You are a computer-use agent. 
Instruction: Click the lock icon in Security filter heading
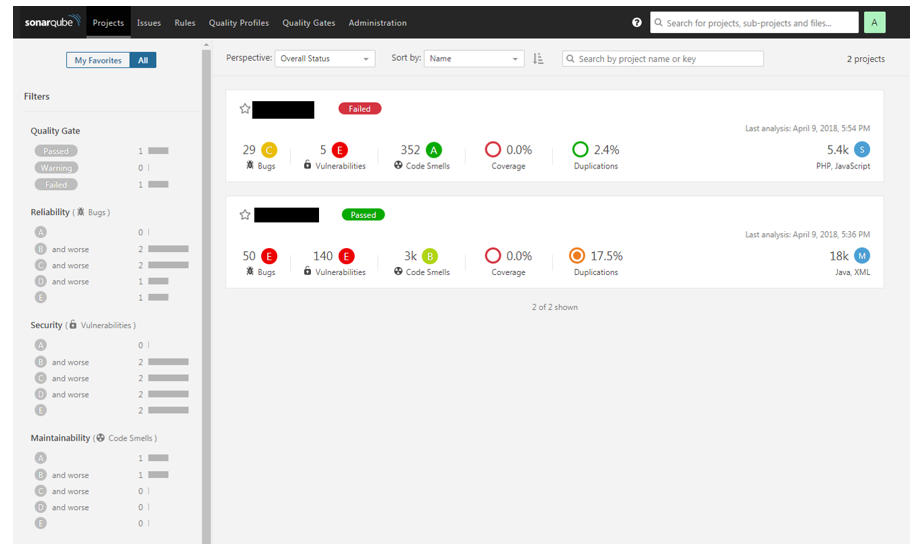click(73, 324)
